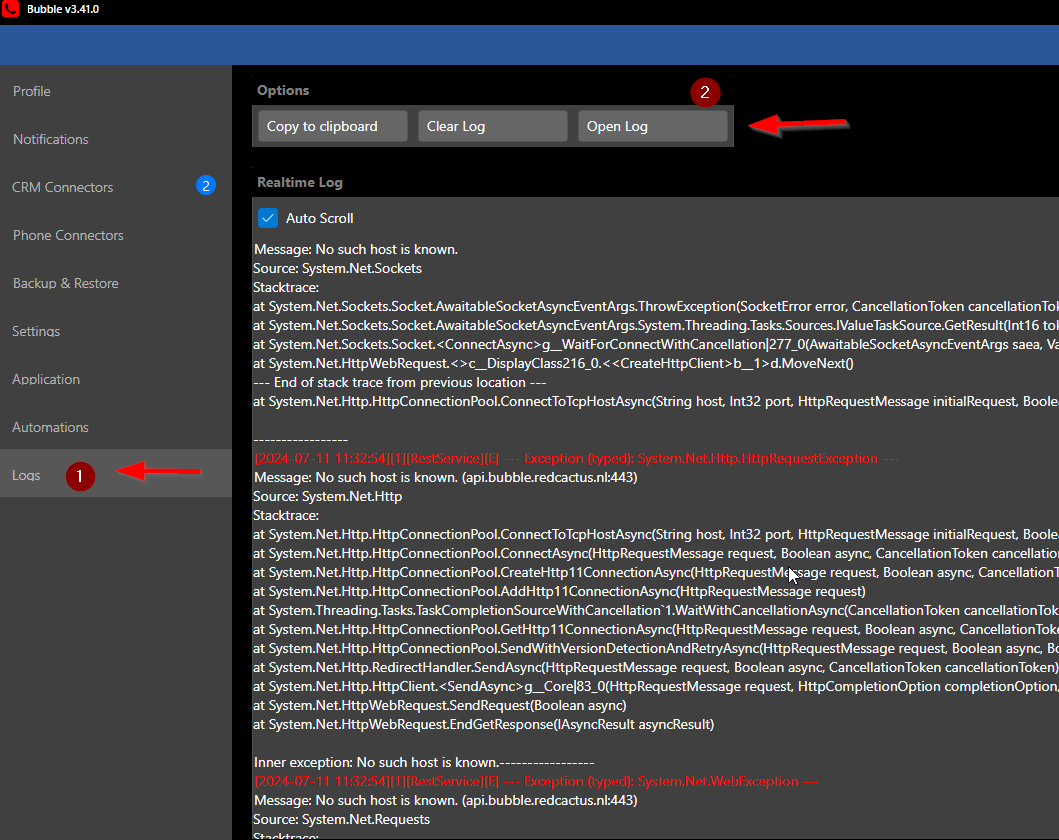Select the Application sidebar item
Viewport: 1059px width, 840px height.
coord(46,379)
